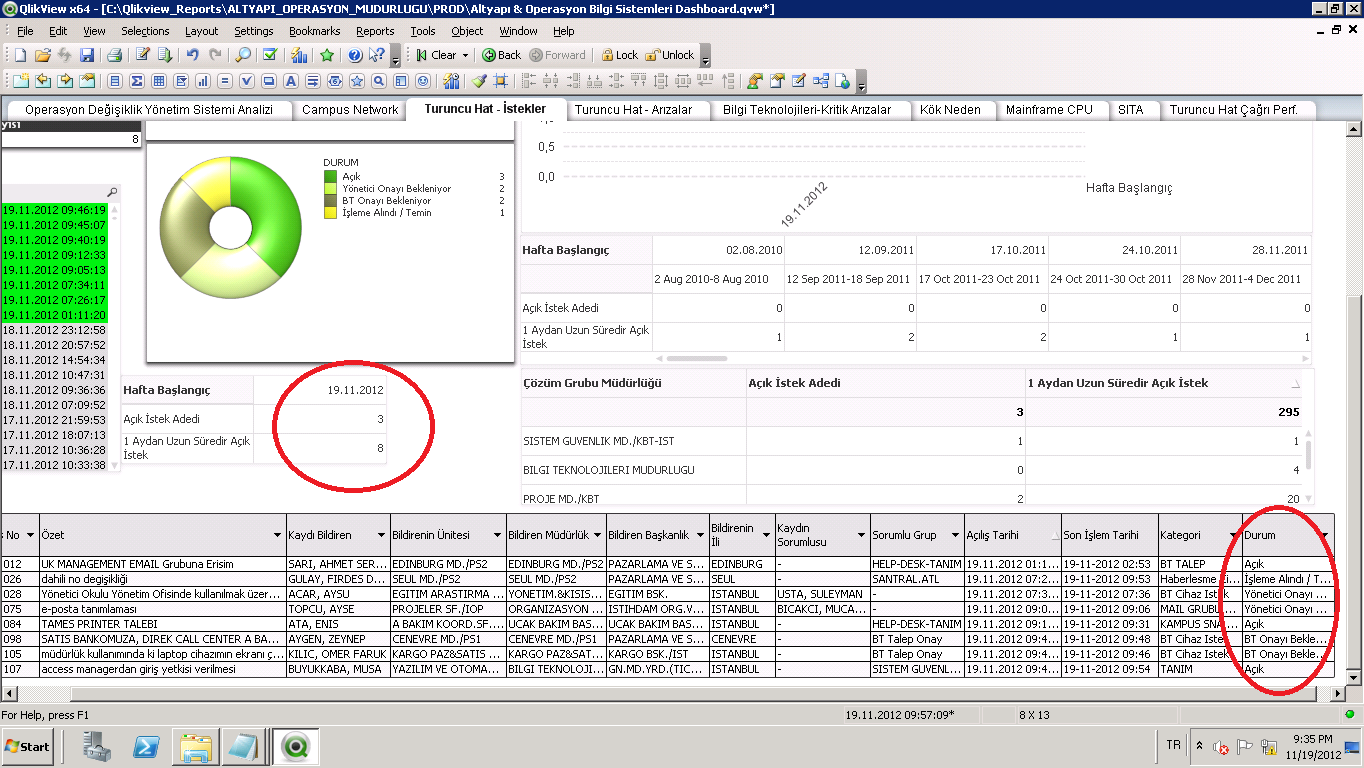Switch to the Campus Network tab
This screenshot has height=768, width=1364.
click(350, 110)
